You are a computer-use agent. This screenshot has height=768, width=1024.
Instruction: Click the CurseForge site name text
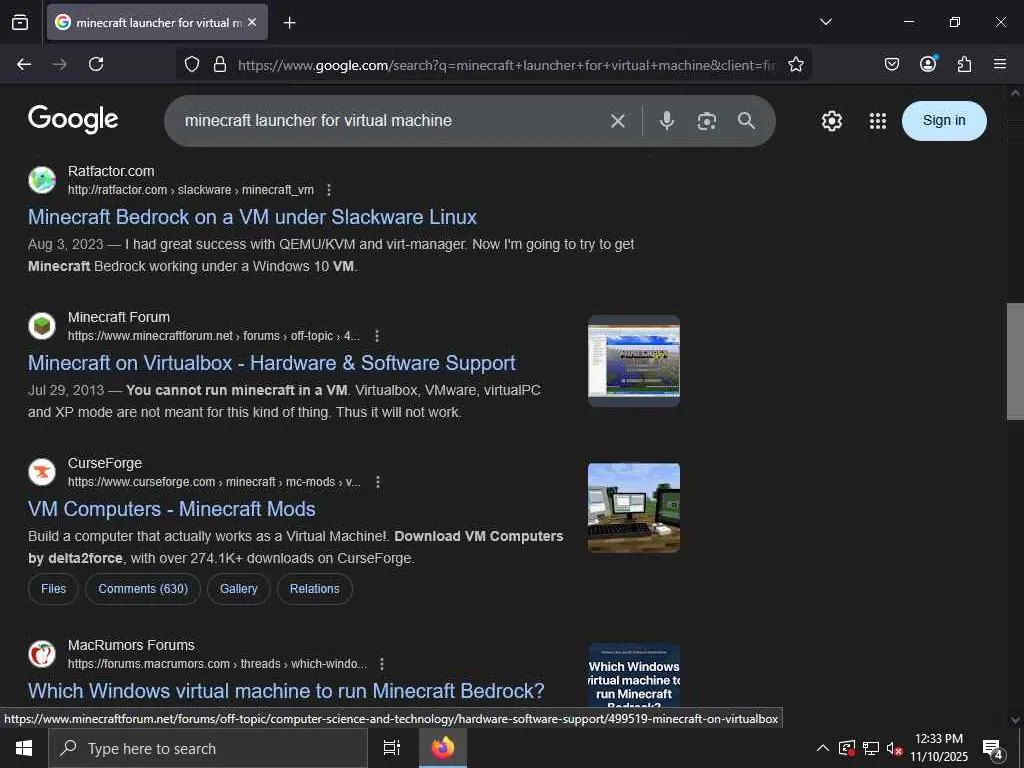coord(105,464)
